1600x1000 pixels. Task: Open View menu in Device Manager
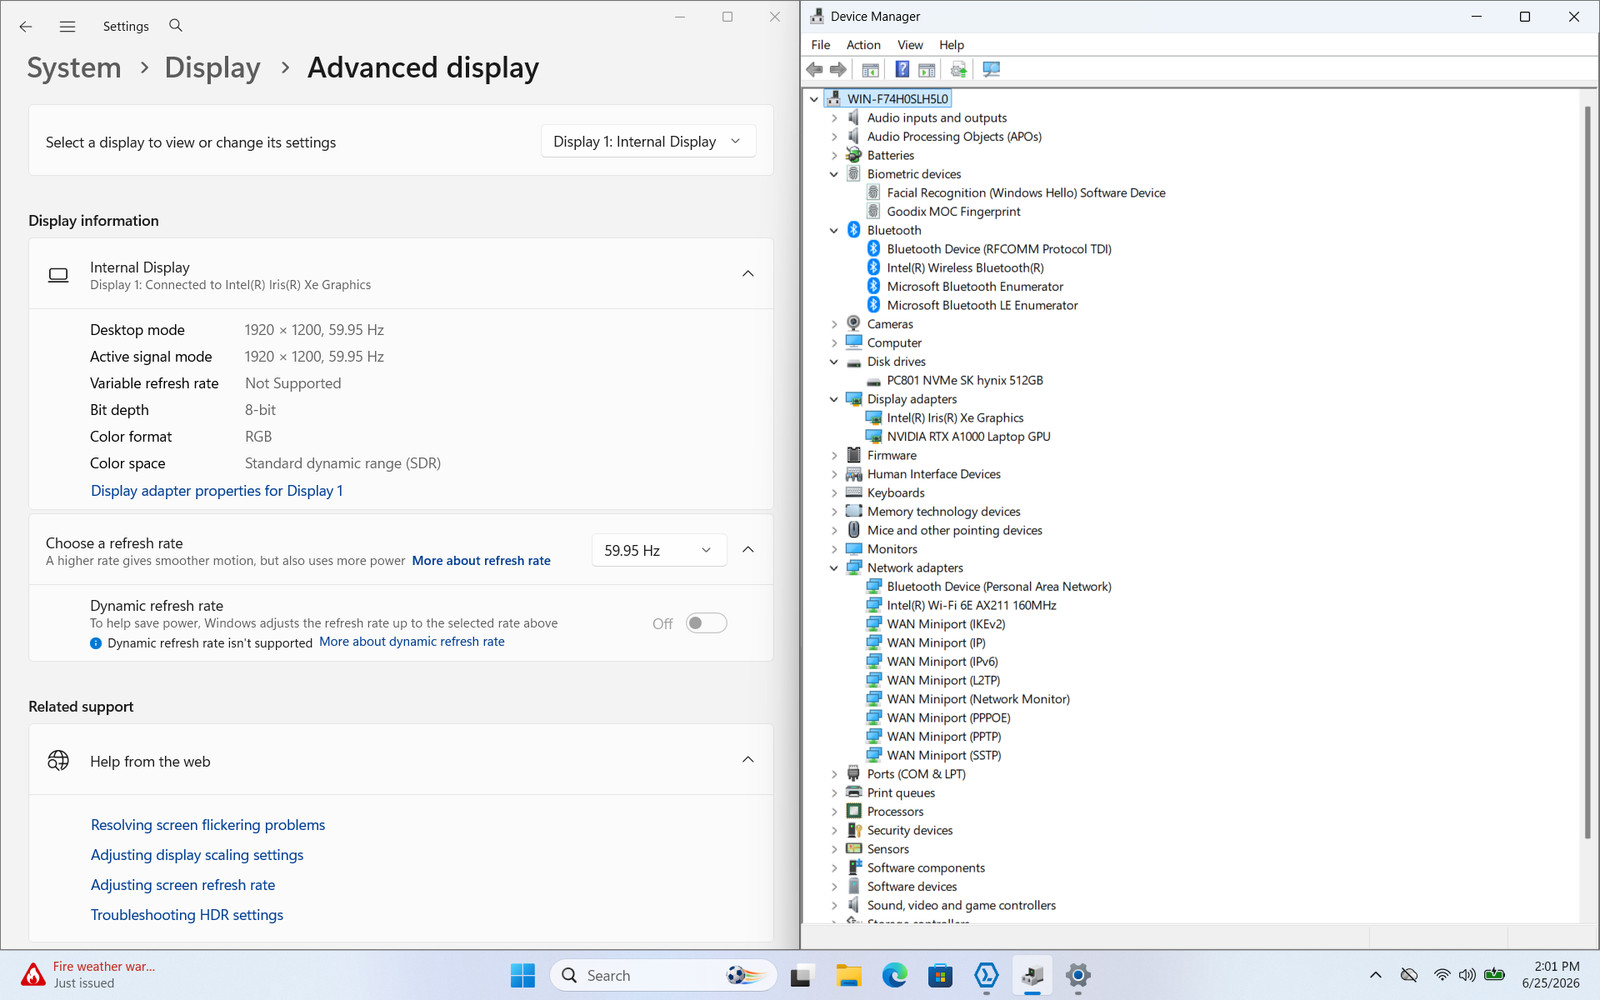[x=910, y=45]
